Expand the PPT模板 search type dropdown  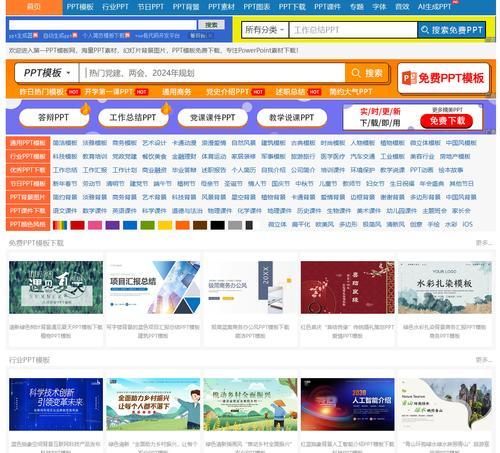[47, 73]
